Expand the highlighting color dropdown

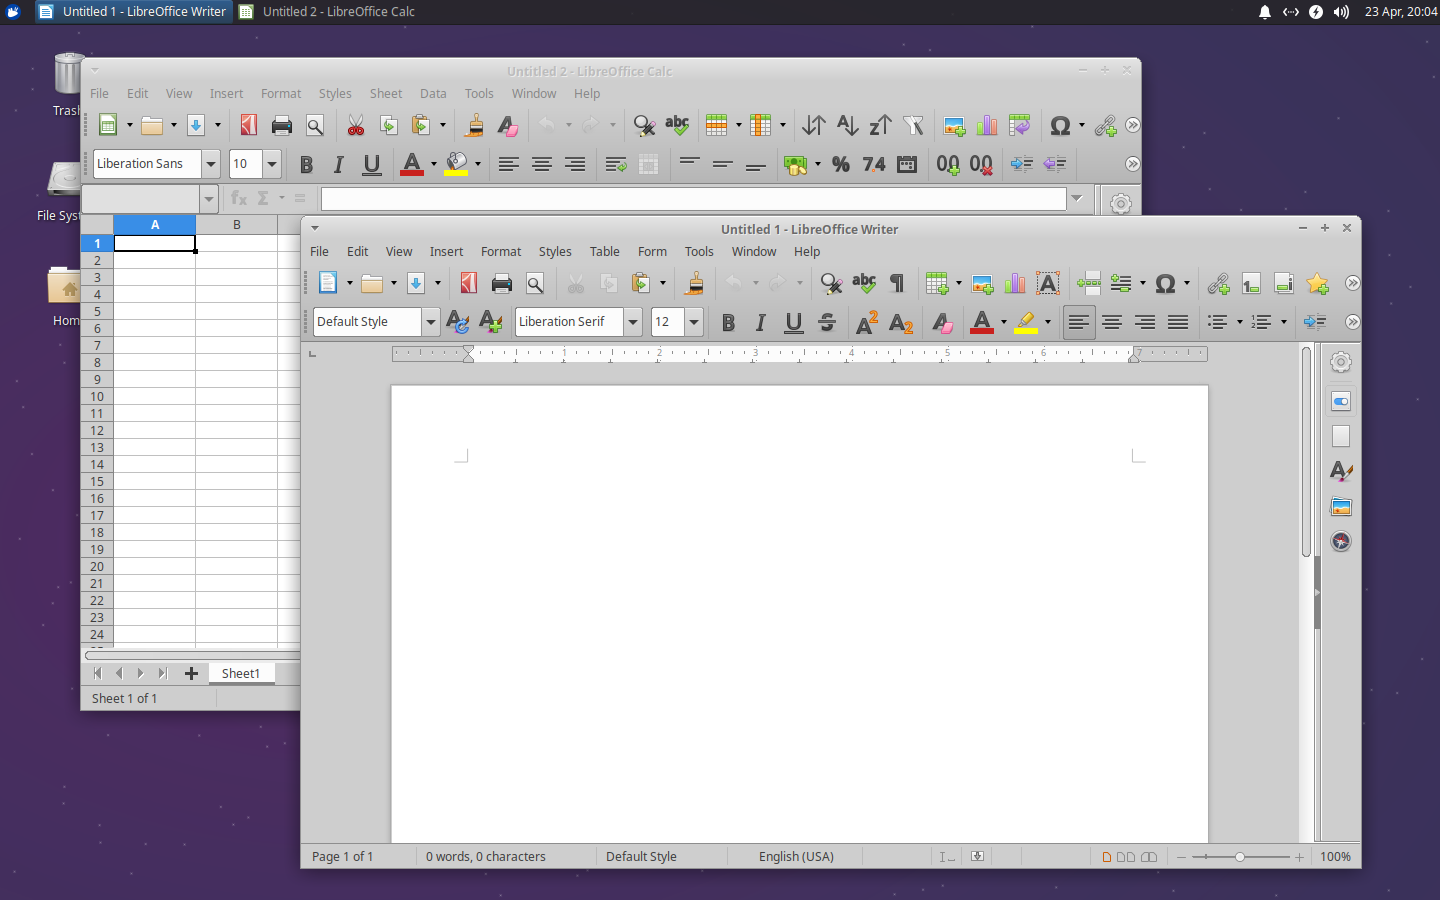(x=1048, y=322)
